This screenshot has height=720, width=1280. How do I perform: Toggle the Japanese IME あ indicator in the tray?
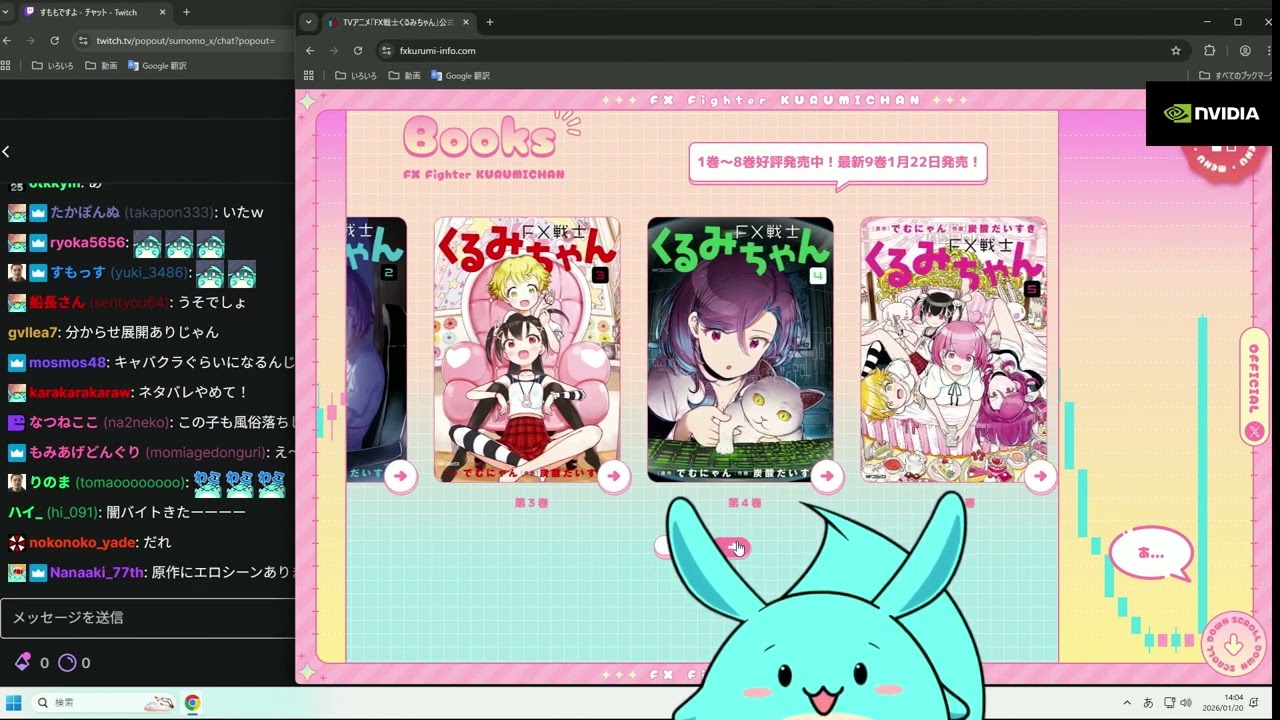tap(1148, 702)
